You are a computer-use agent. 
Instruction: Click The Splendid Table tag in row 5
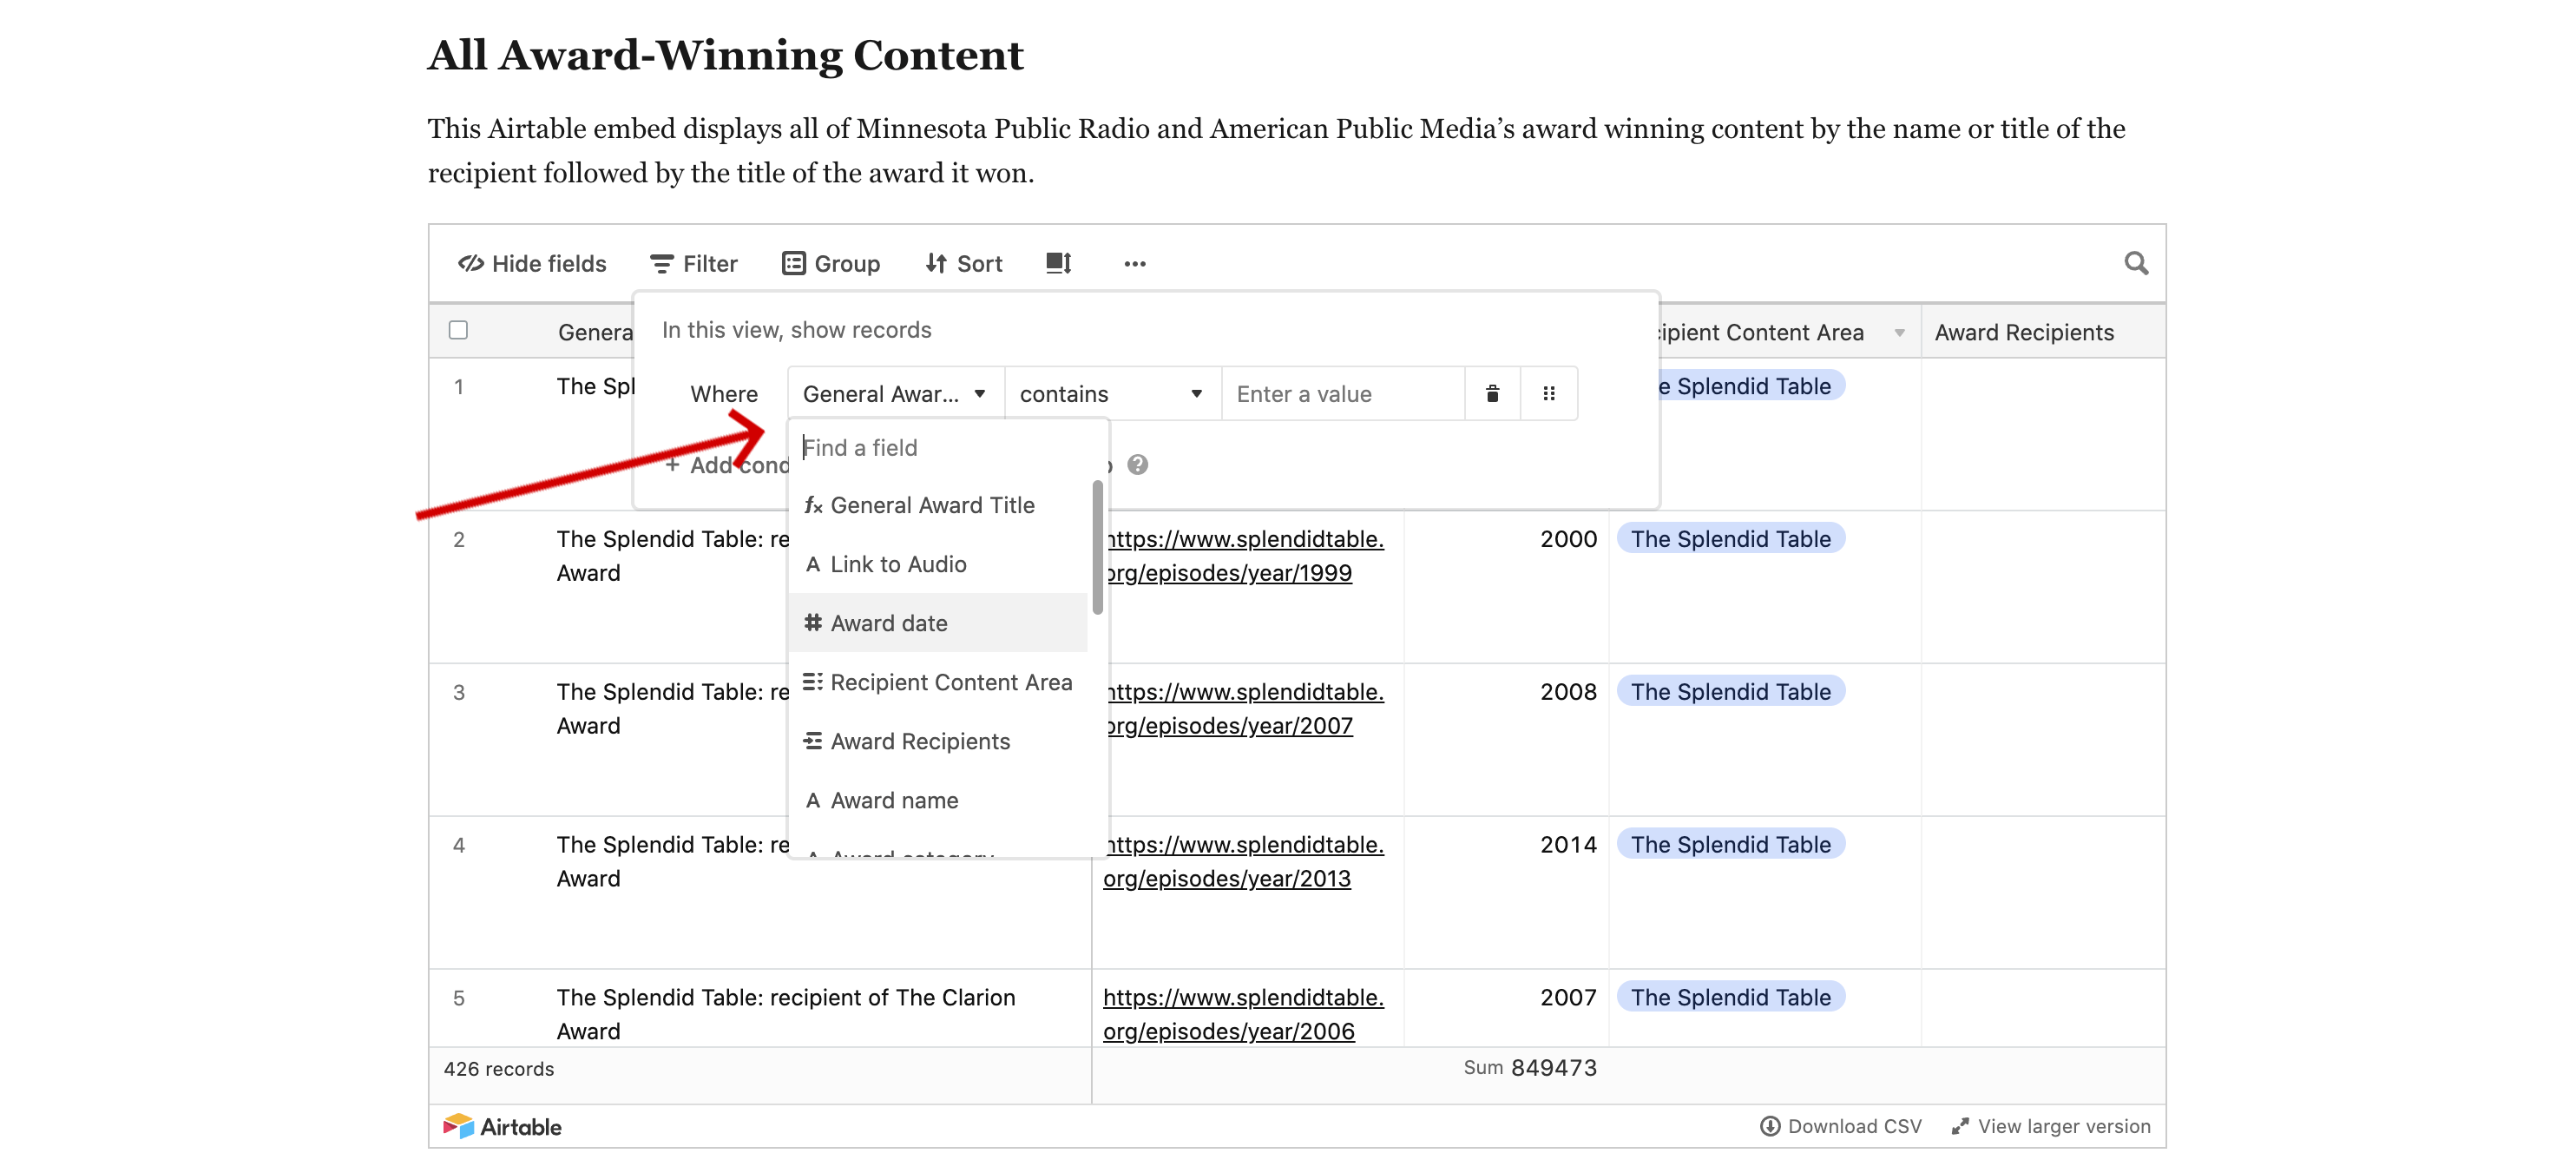click(x=1730, y=997)
